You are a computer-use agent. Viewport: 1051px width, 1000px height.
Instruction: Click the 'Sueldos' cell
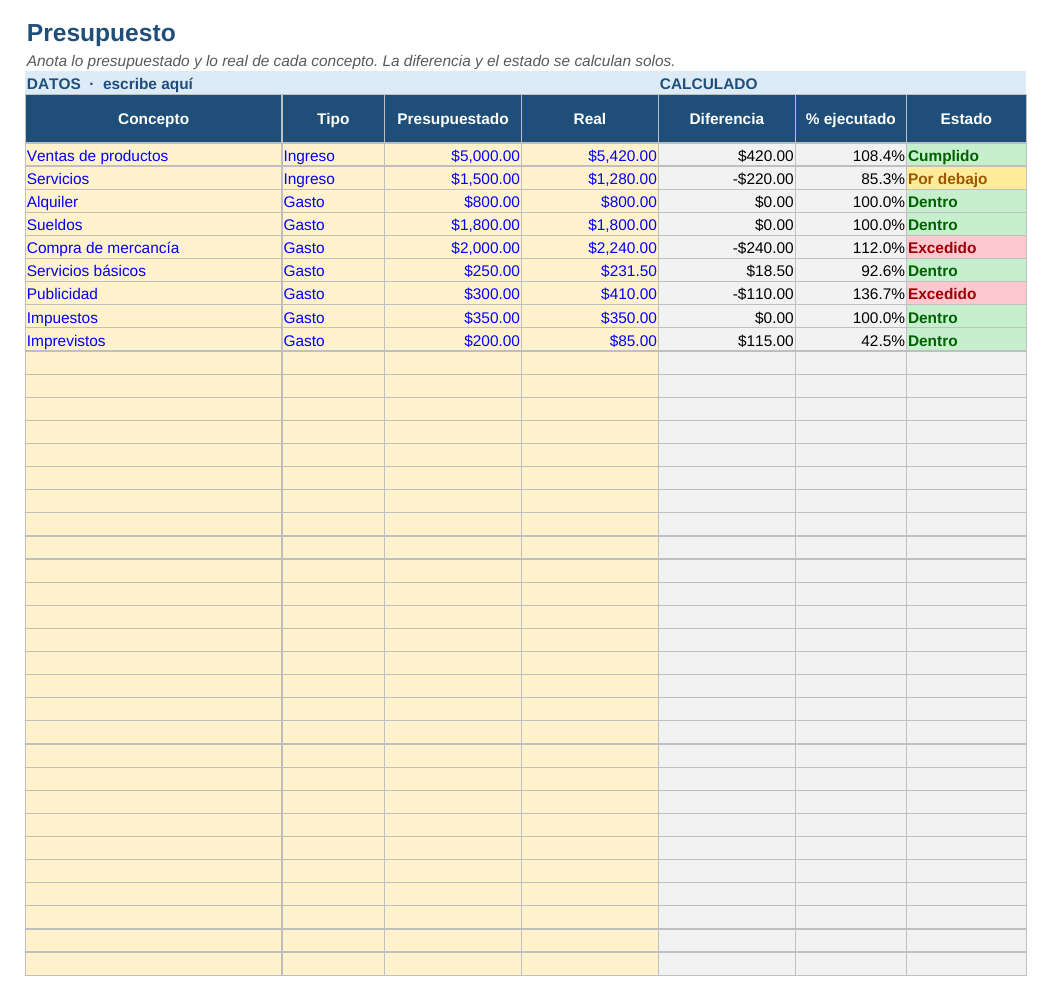(x=153, y=225)
